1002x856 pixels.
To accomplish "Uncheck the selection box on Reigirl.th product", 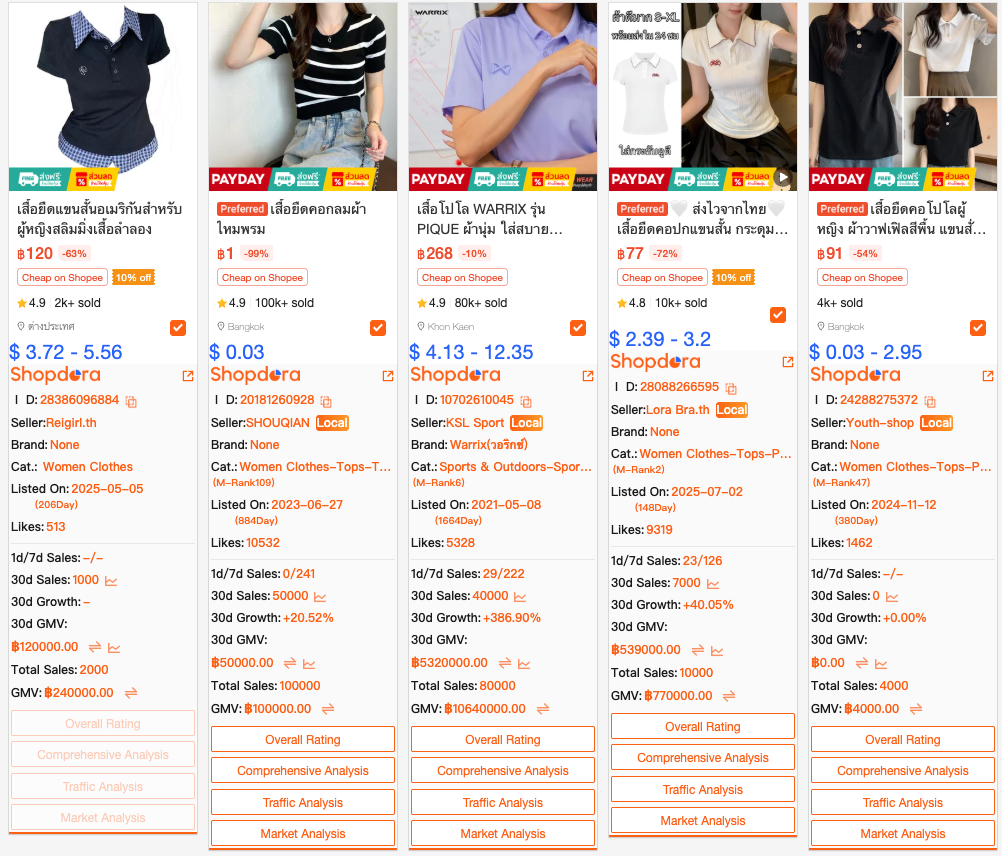I will pyautogui.click(x=178, y=328).
